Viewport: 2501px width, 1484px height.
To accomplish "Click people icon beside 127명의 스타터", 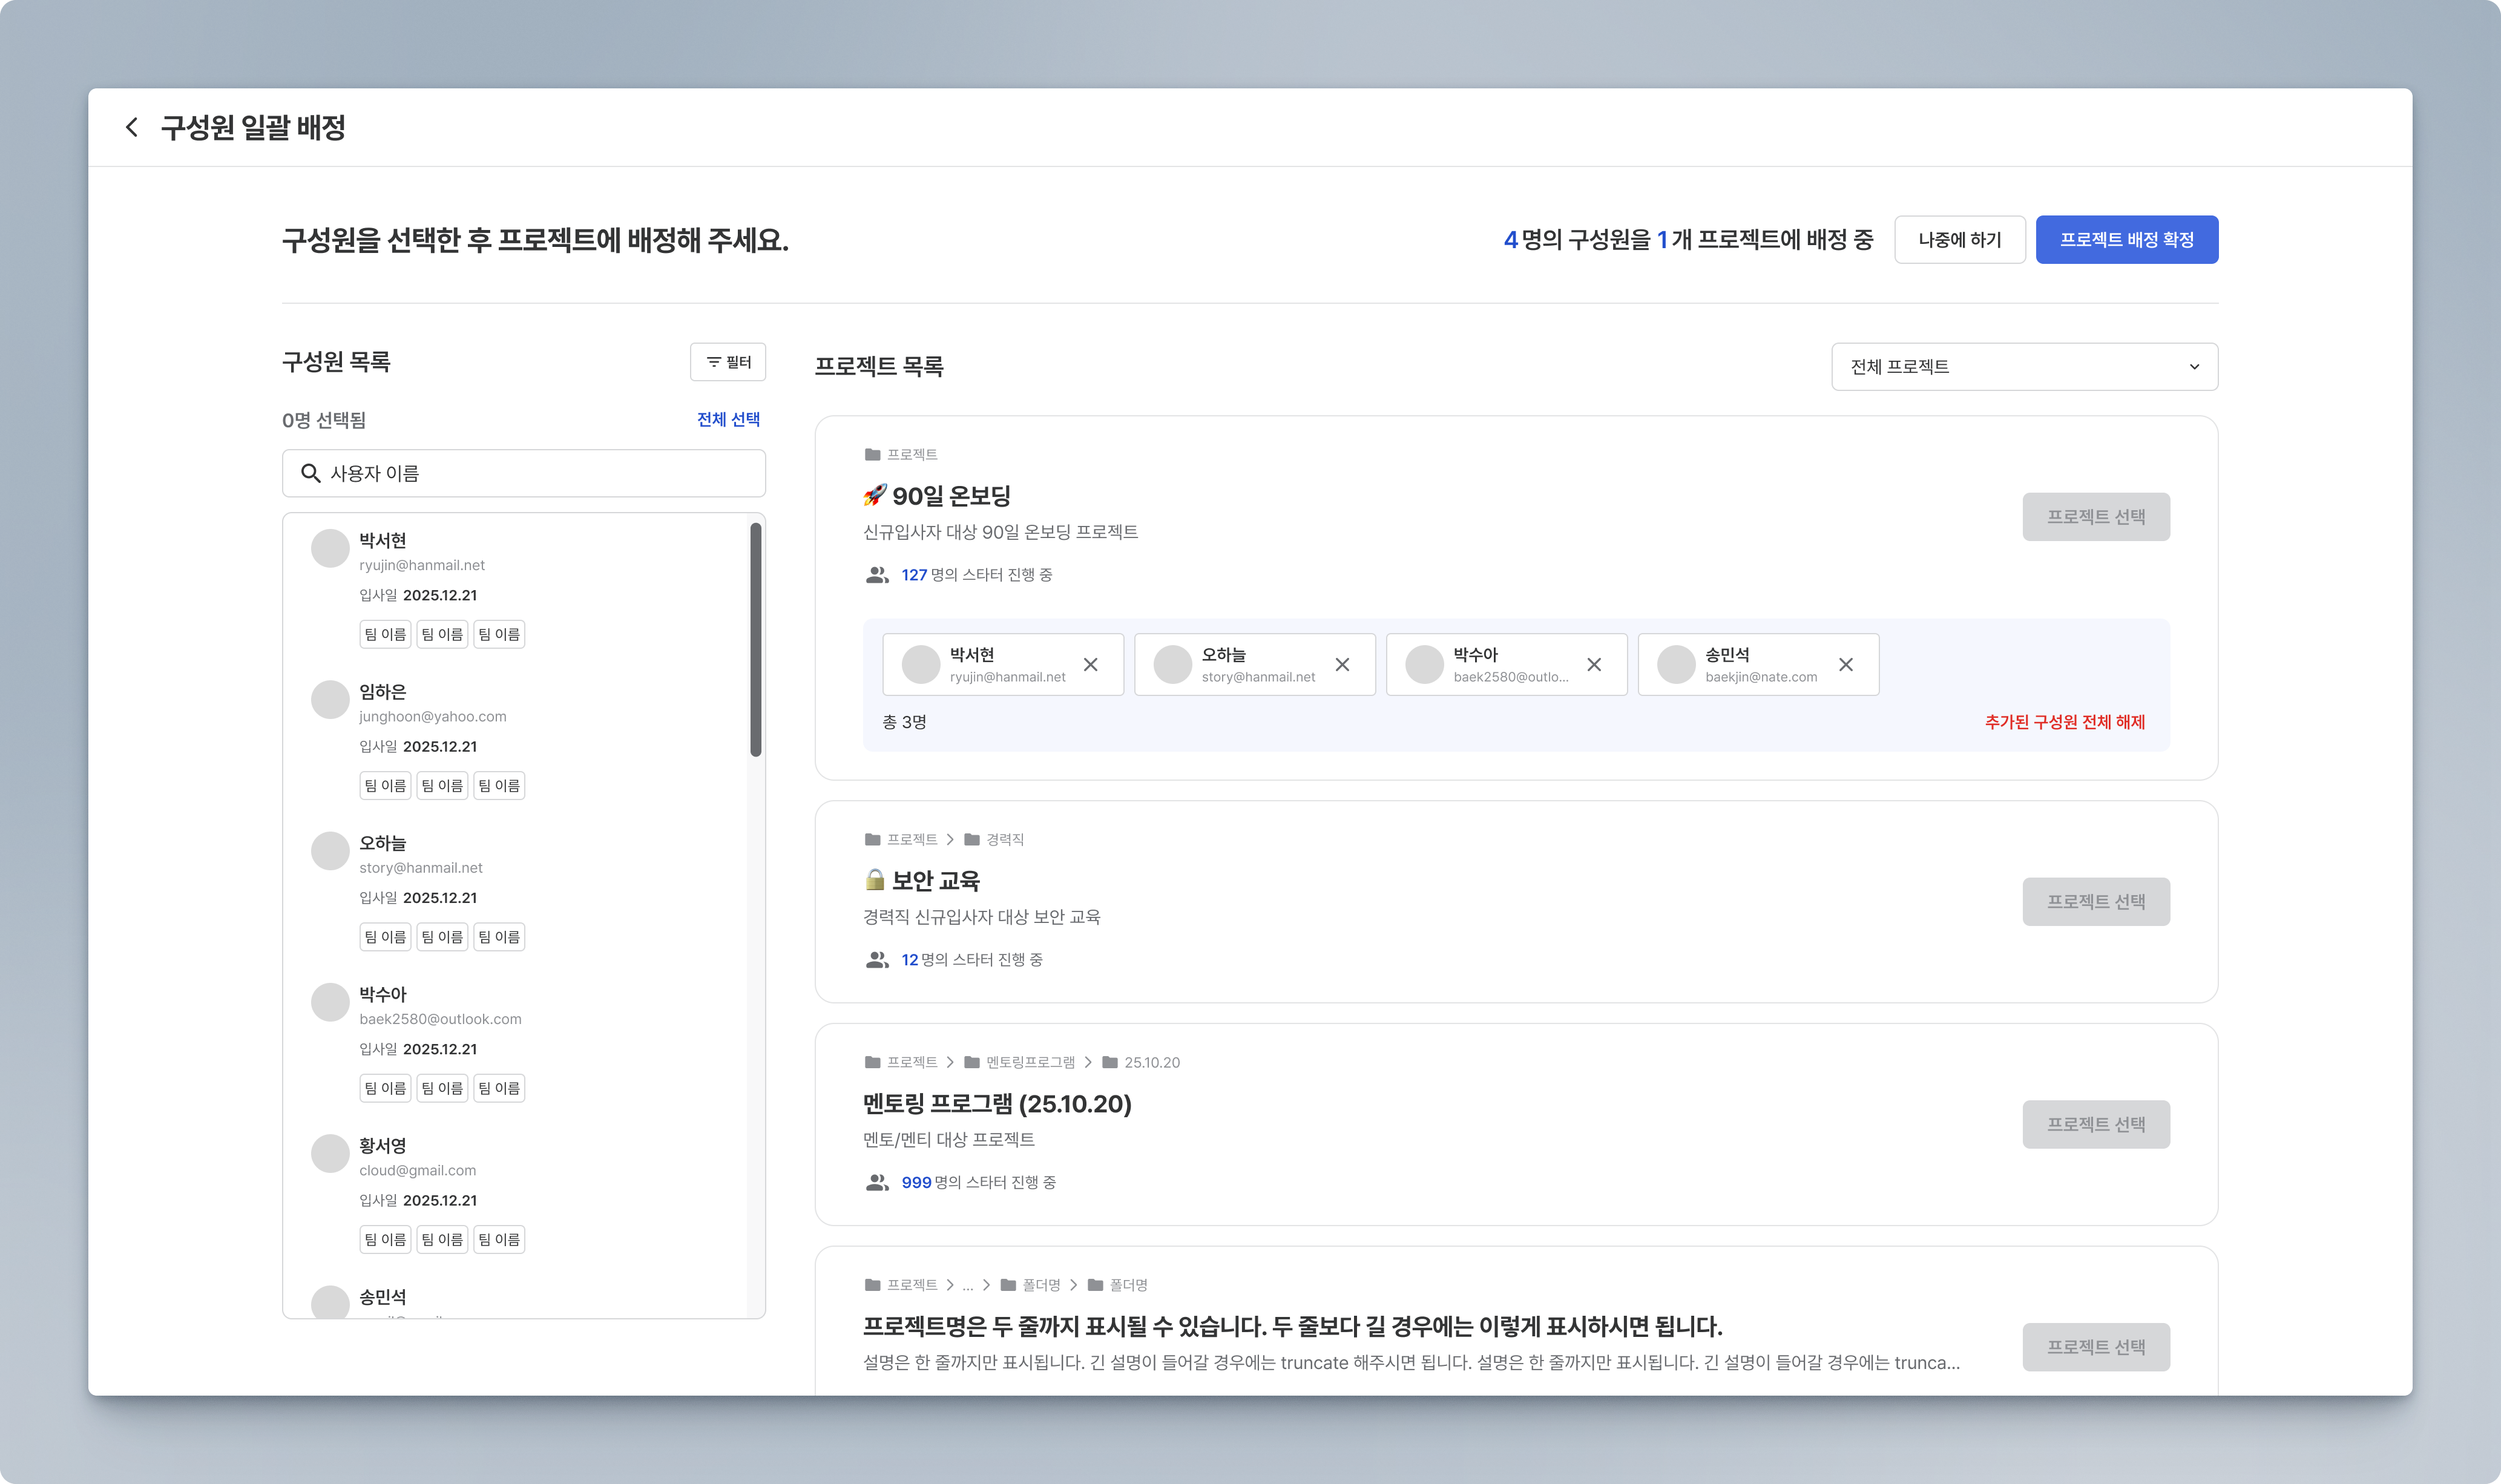I will point(877,575).
